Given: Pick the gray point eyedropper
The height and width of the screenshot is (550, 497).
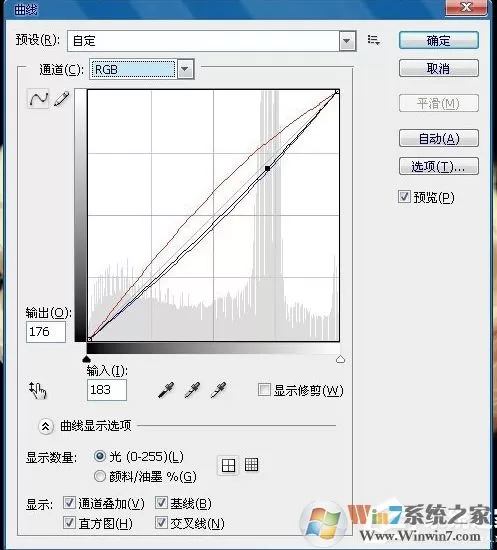Looking at the screenshot, I should (x=192, y=390).
